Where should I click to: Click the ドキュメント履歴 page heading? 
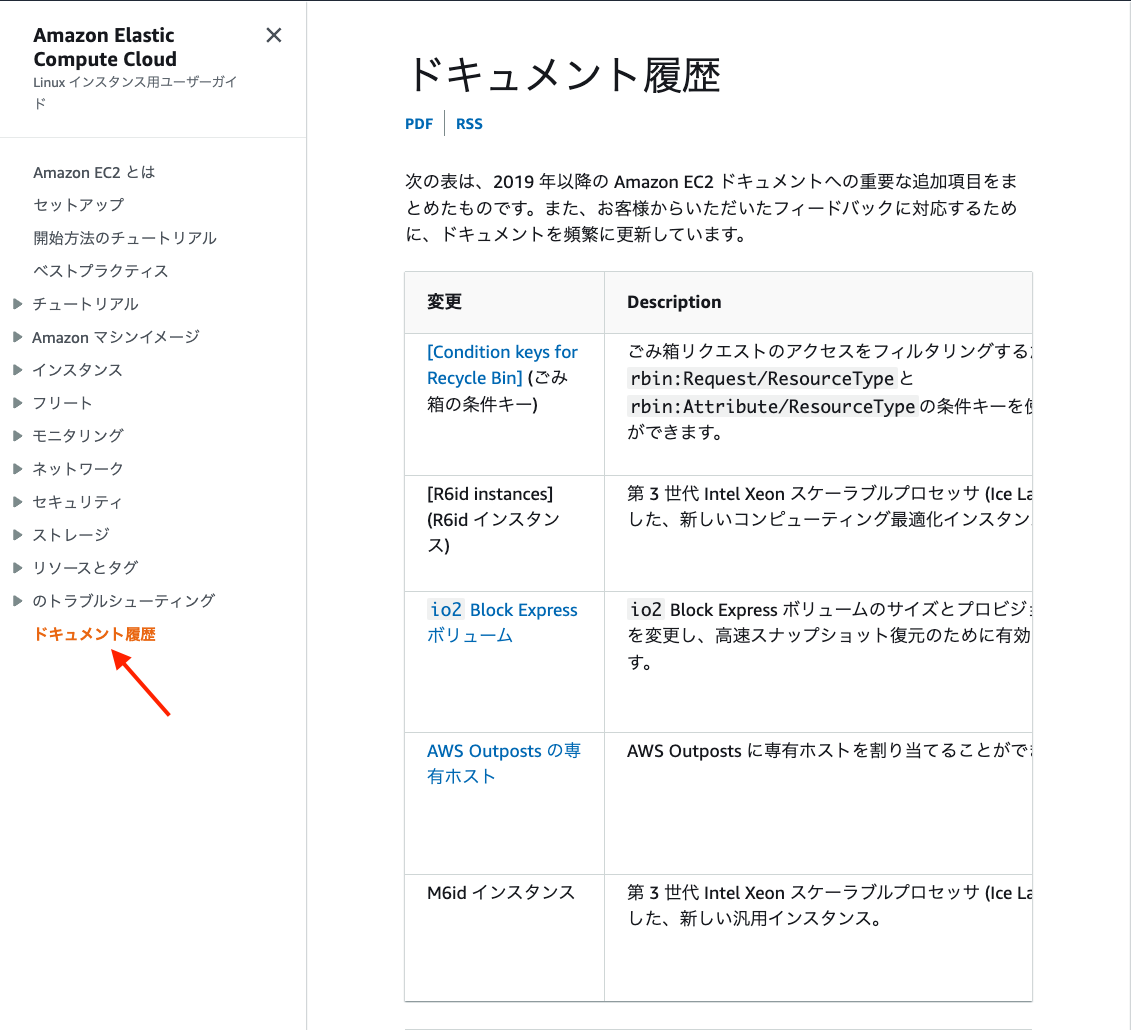point(563,75)
